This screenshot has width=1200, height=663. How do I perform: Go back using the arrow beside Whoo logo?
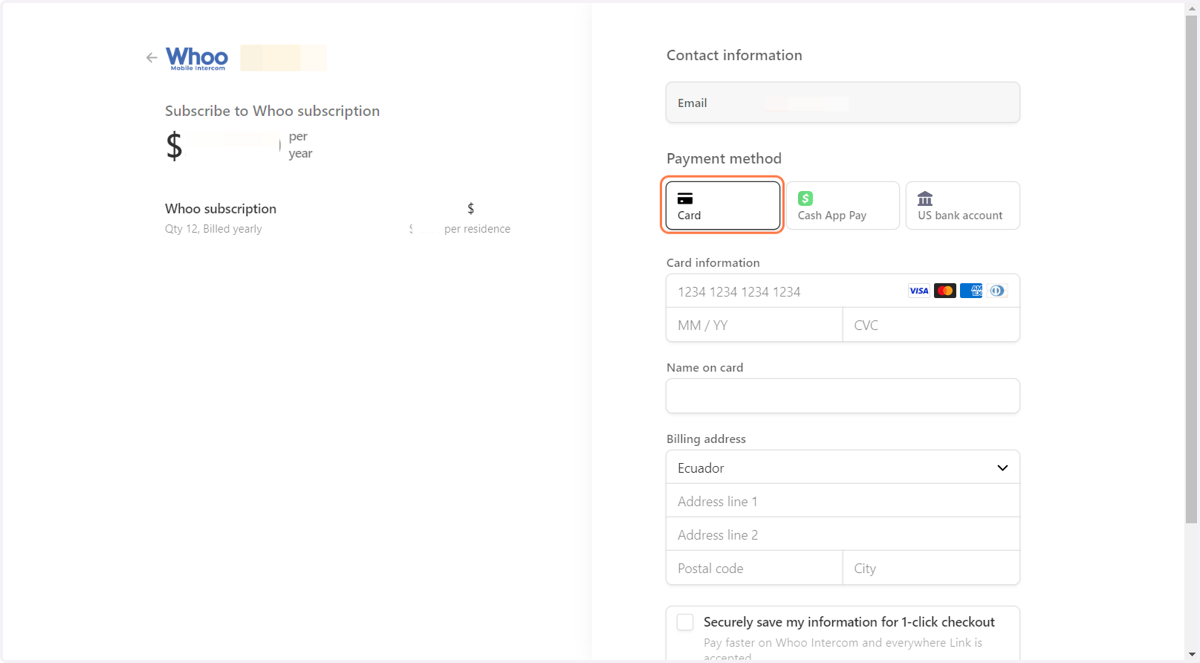(152, 58)
